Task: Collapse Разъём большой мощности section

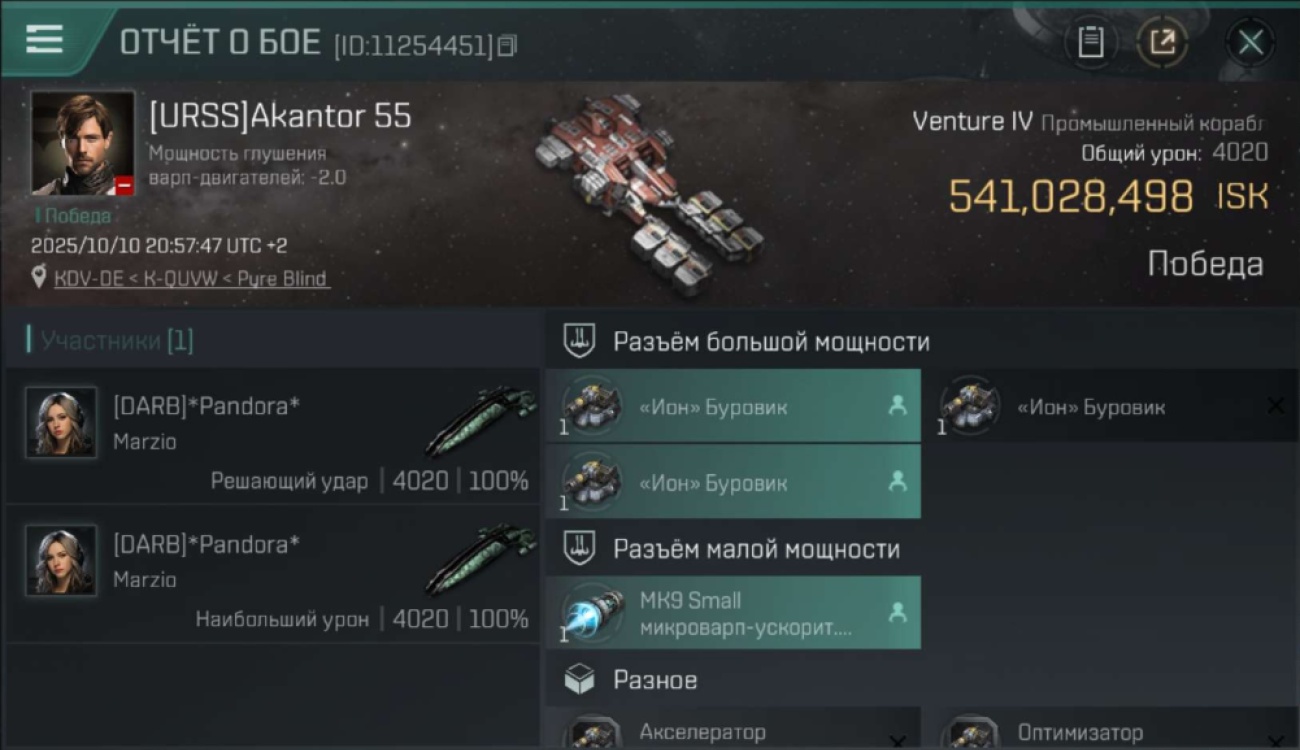Action: [922, 341]
